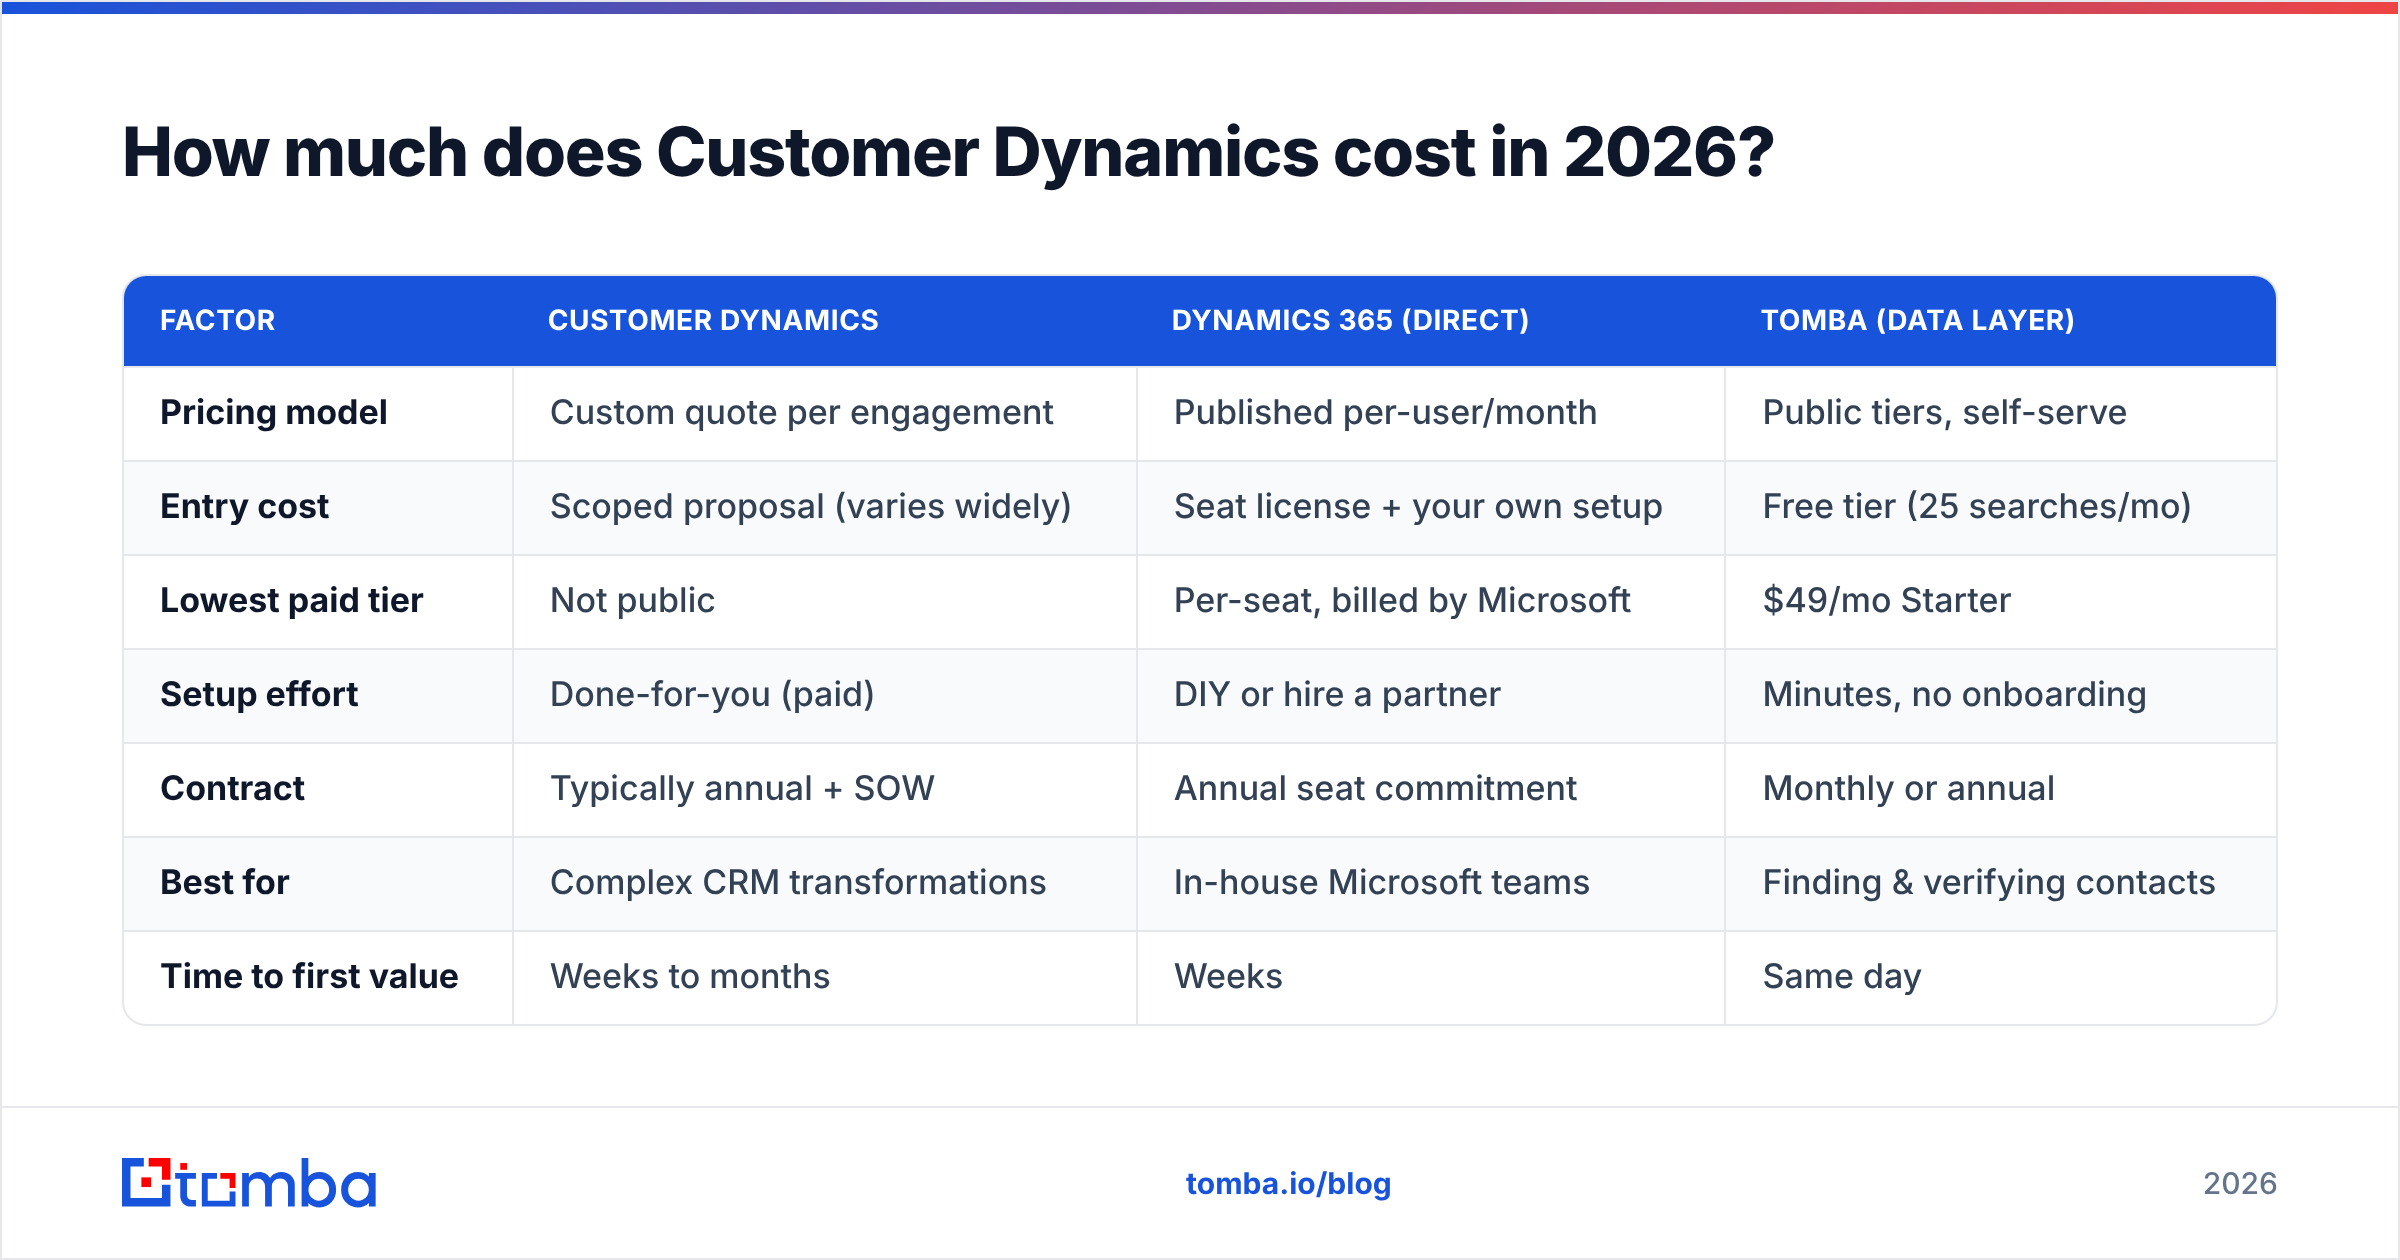Click the Setup effort row label
This screenshot has width=2400, height=1260.
259,694
